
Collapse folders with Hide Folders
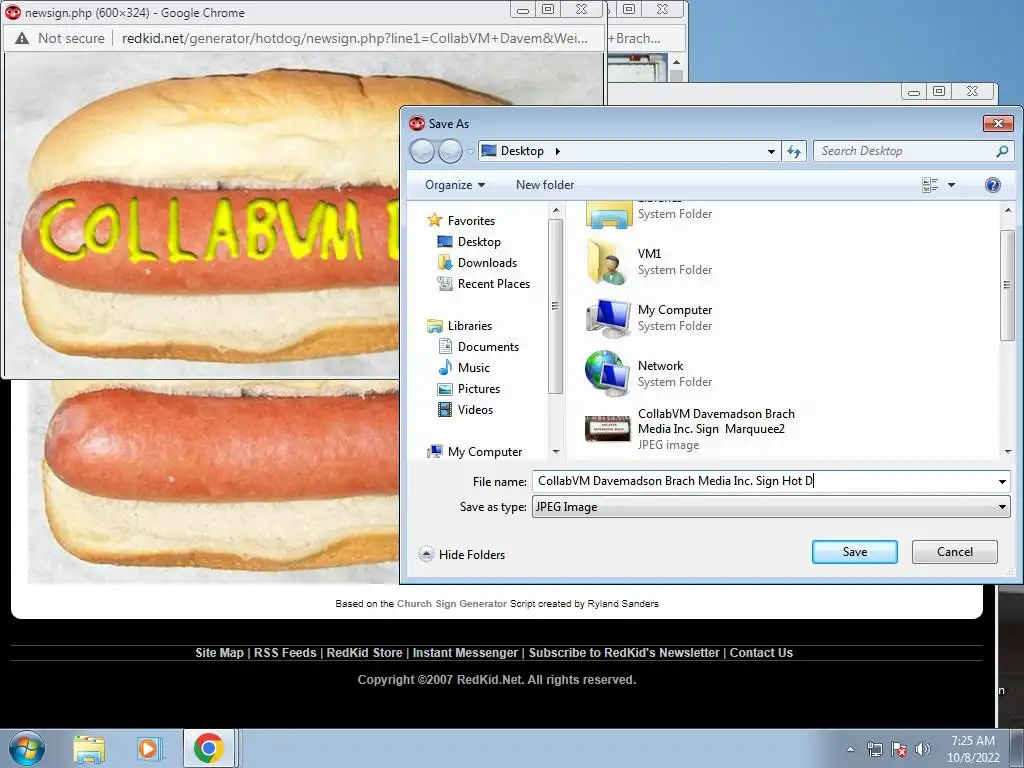462,554
